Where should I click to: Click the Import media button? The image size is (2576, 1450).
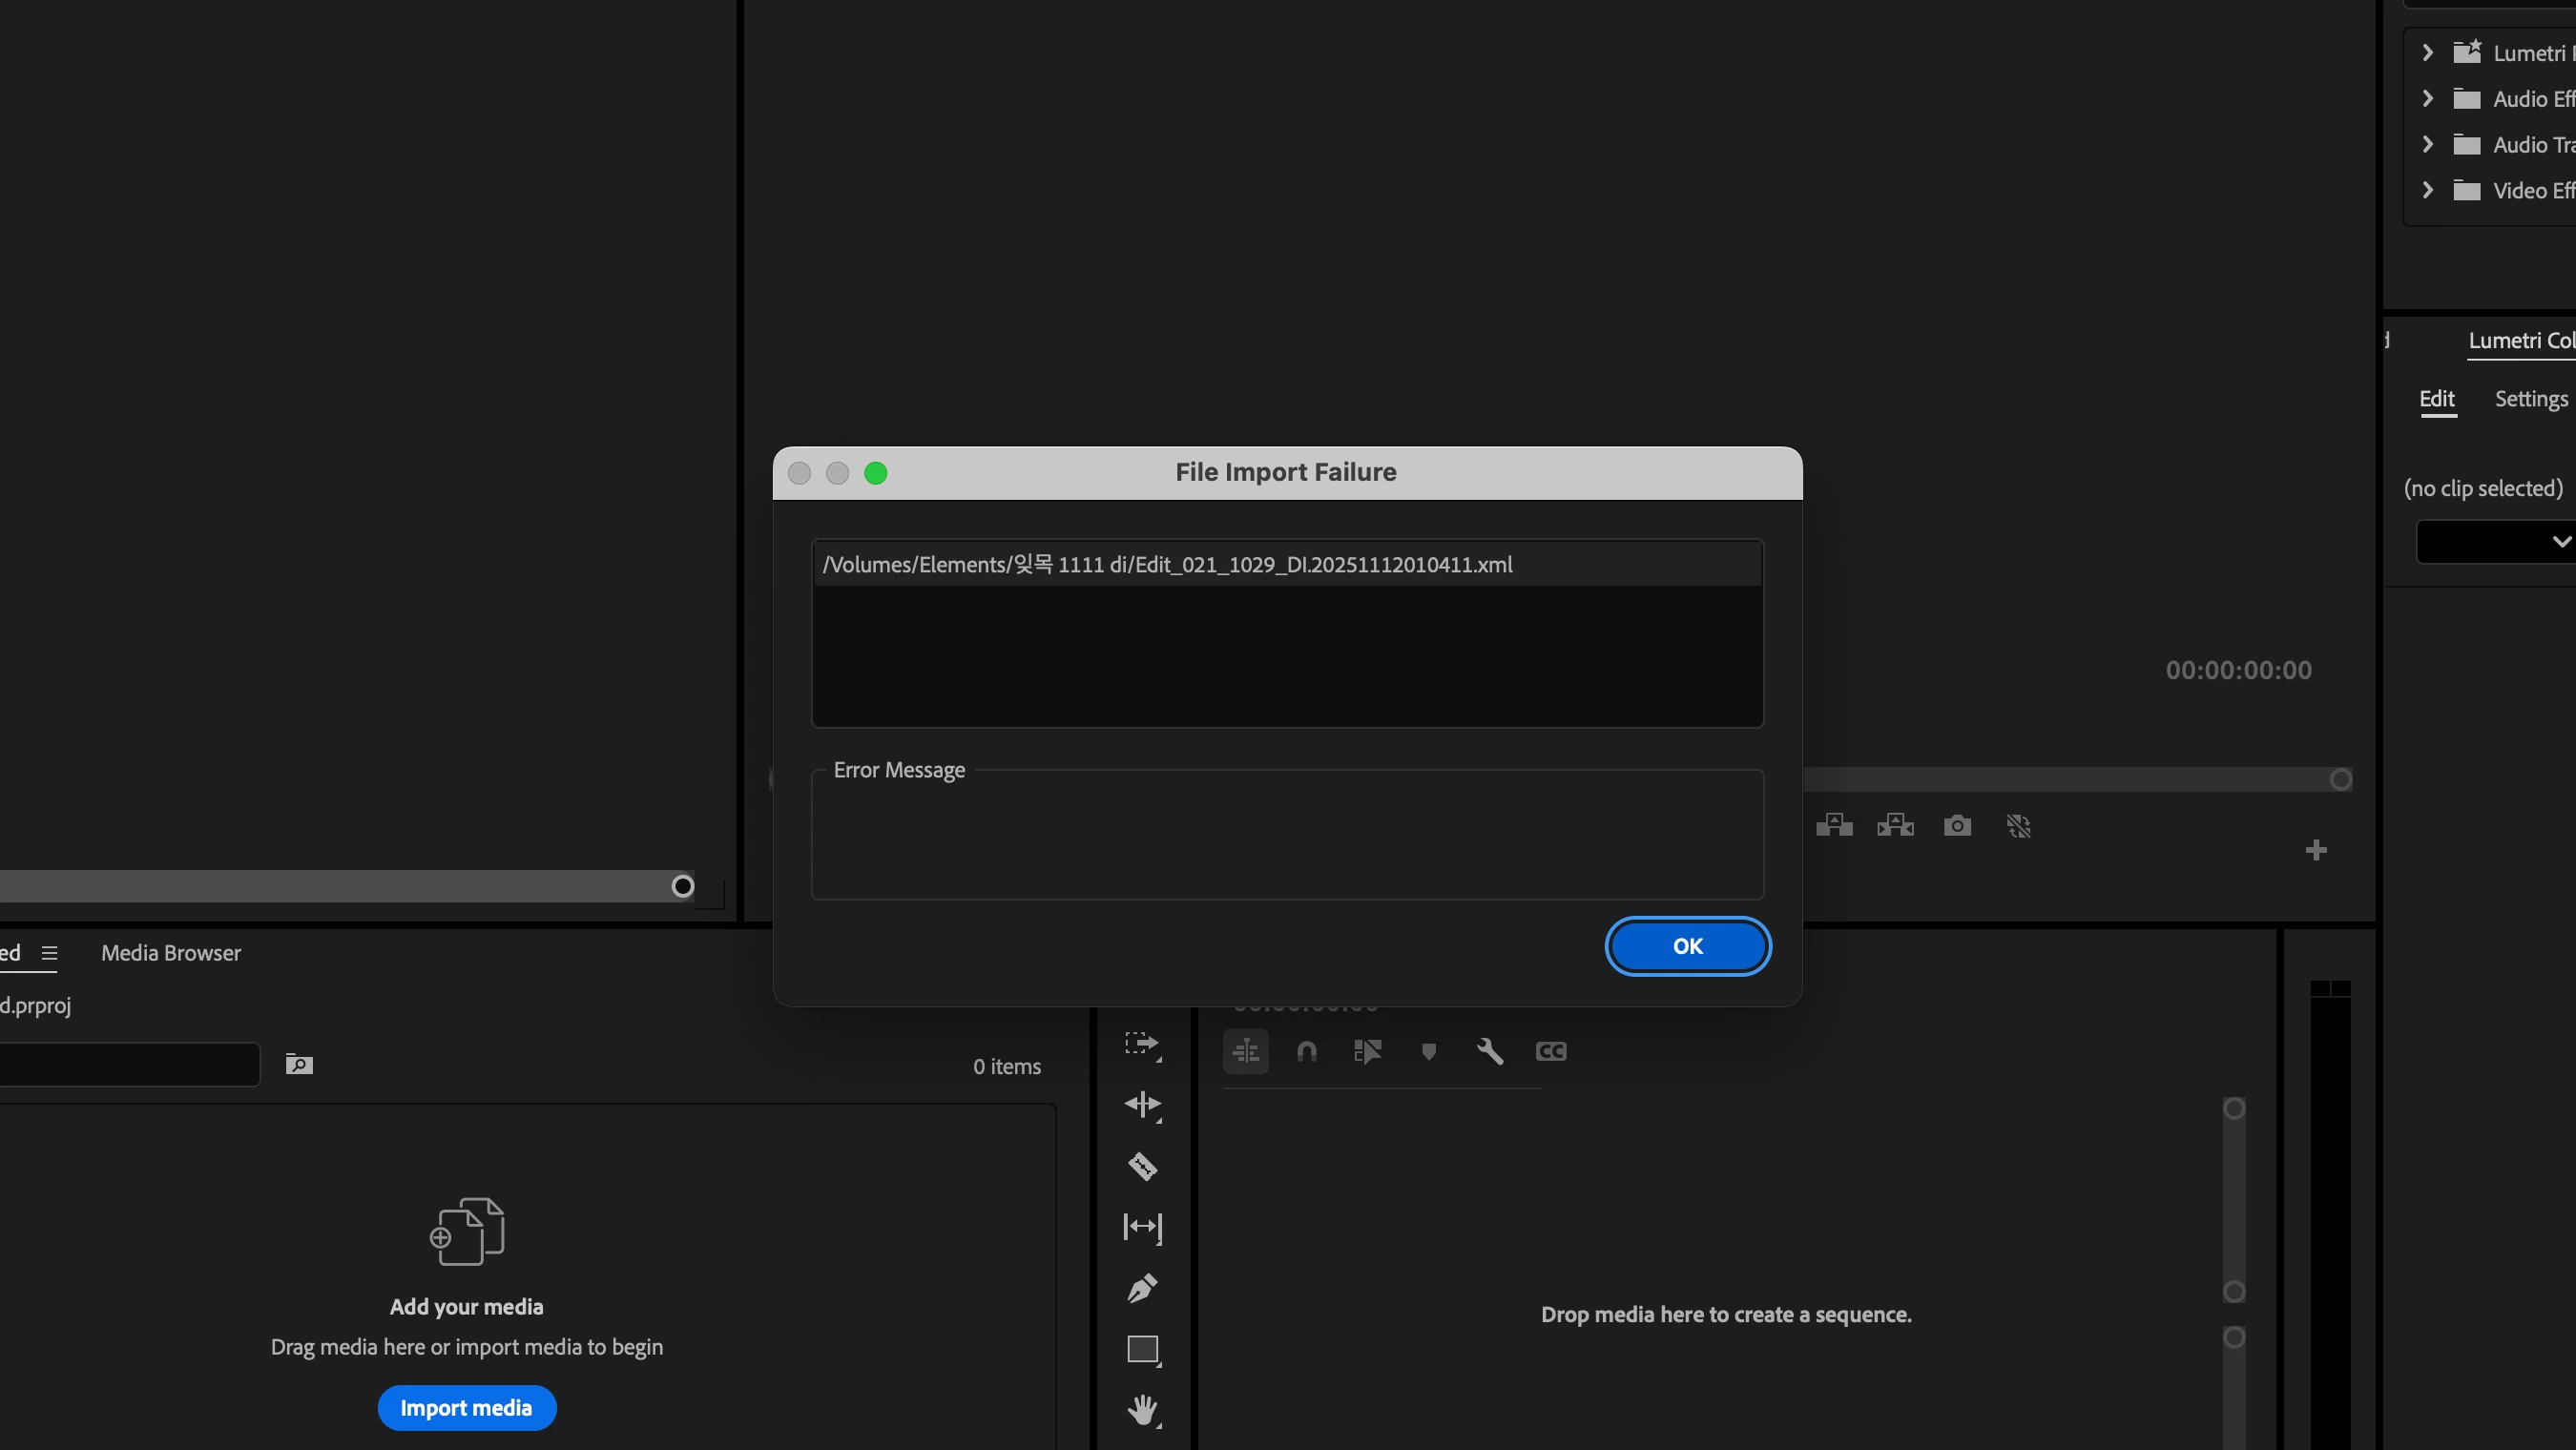(466, 1408)
